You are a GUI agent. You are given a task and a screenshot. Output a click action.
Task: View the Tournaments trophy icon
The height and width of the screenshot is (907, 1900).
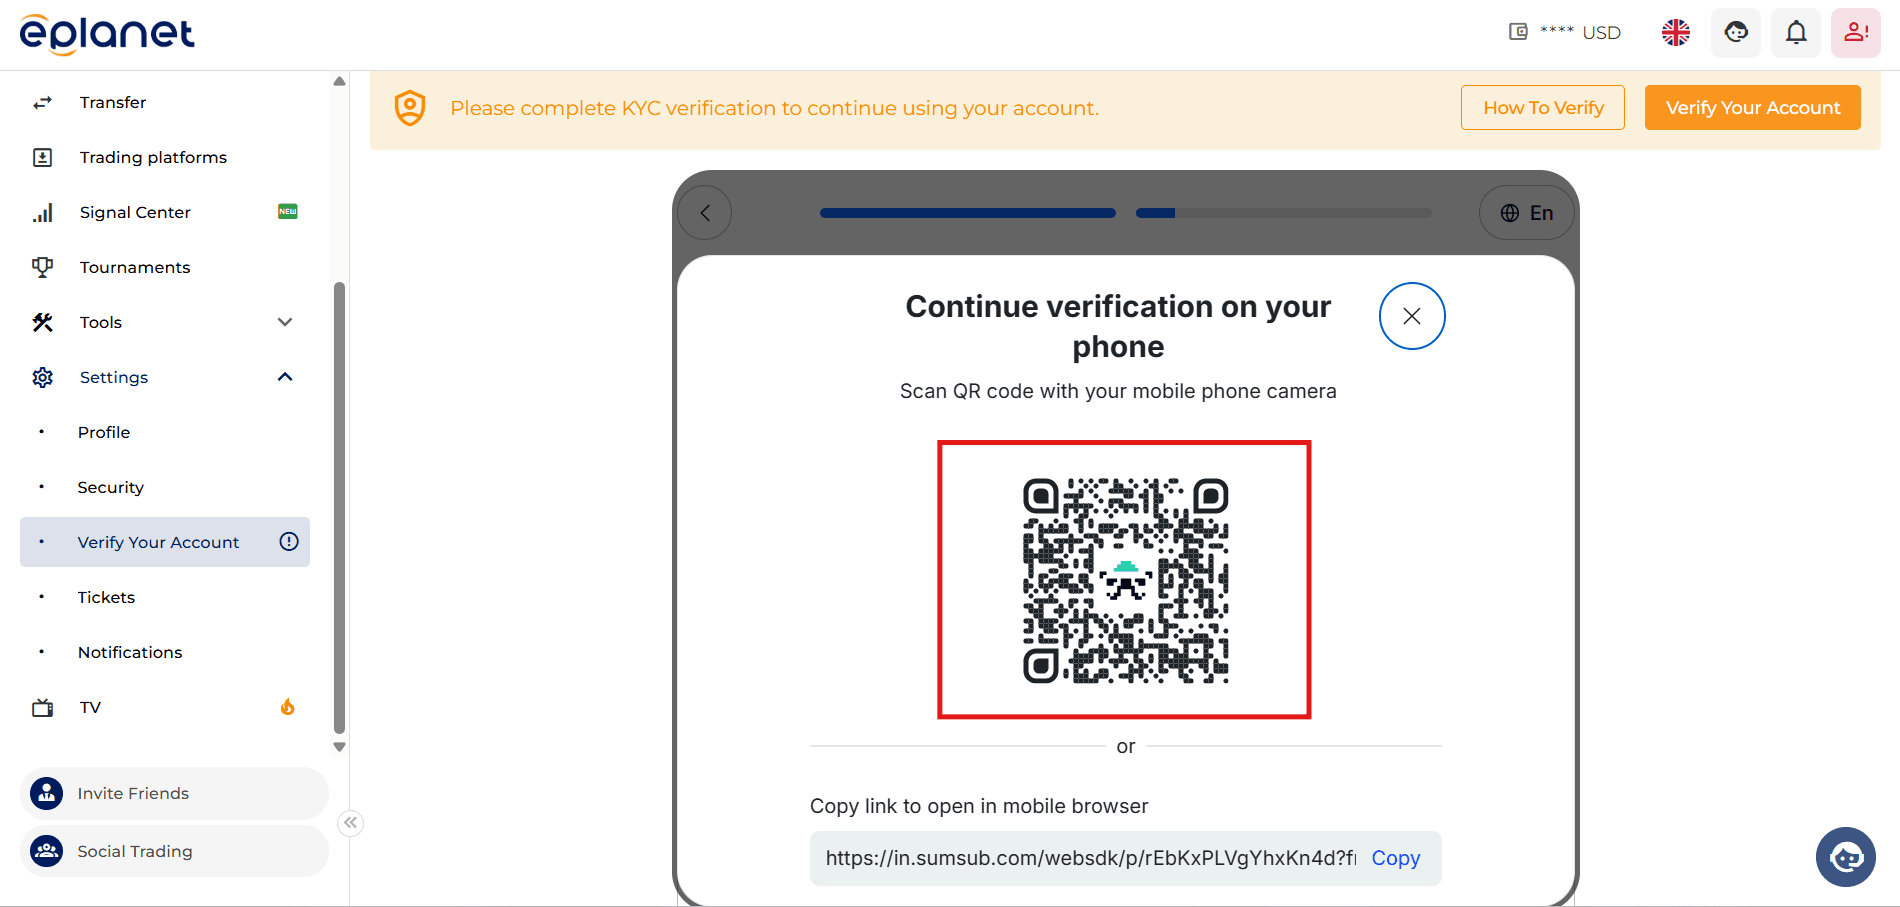pos(42,267)
